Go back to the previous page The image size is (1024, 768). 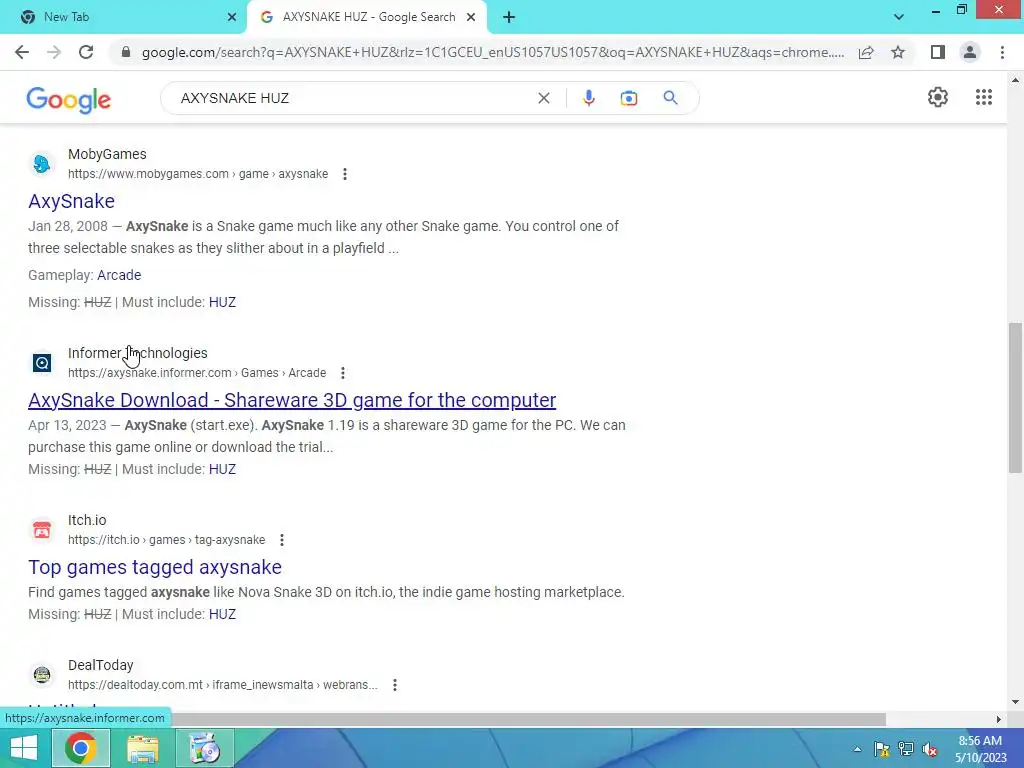pos(22,52)
